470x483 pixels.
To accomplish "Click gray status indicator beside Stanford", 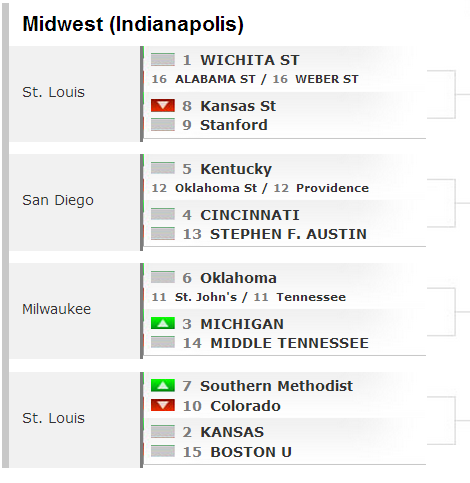I will click(163, 125).
